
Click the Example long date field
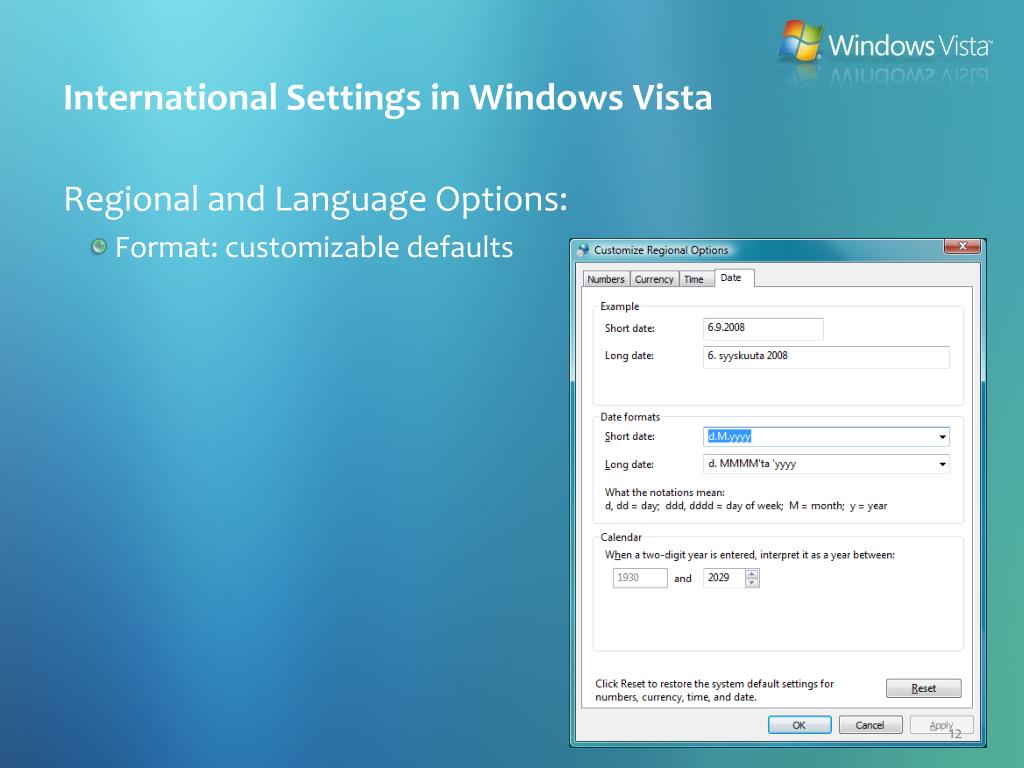pos(826,357)
